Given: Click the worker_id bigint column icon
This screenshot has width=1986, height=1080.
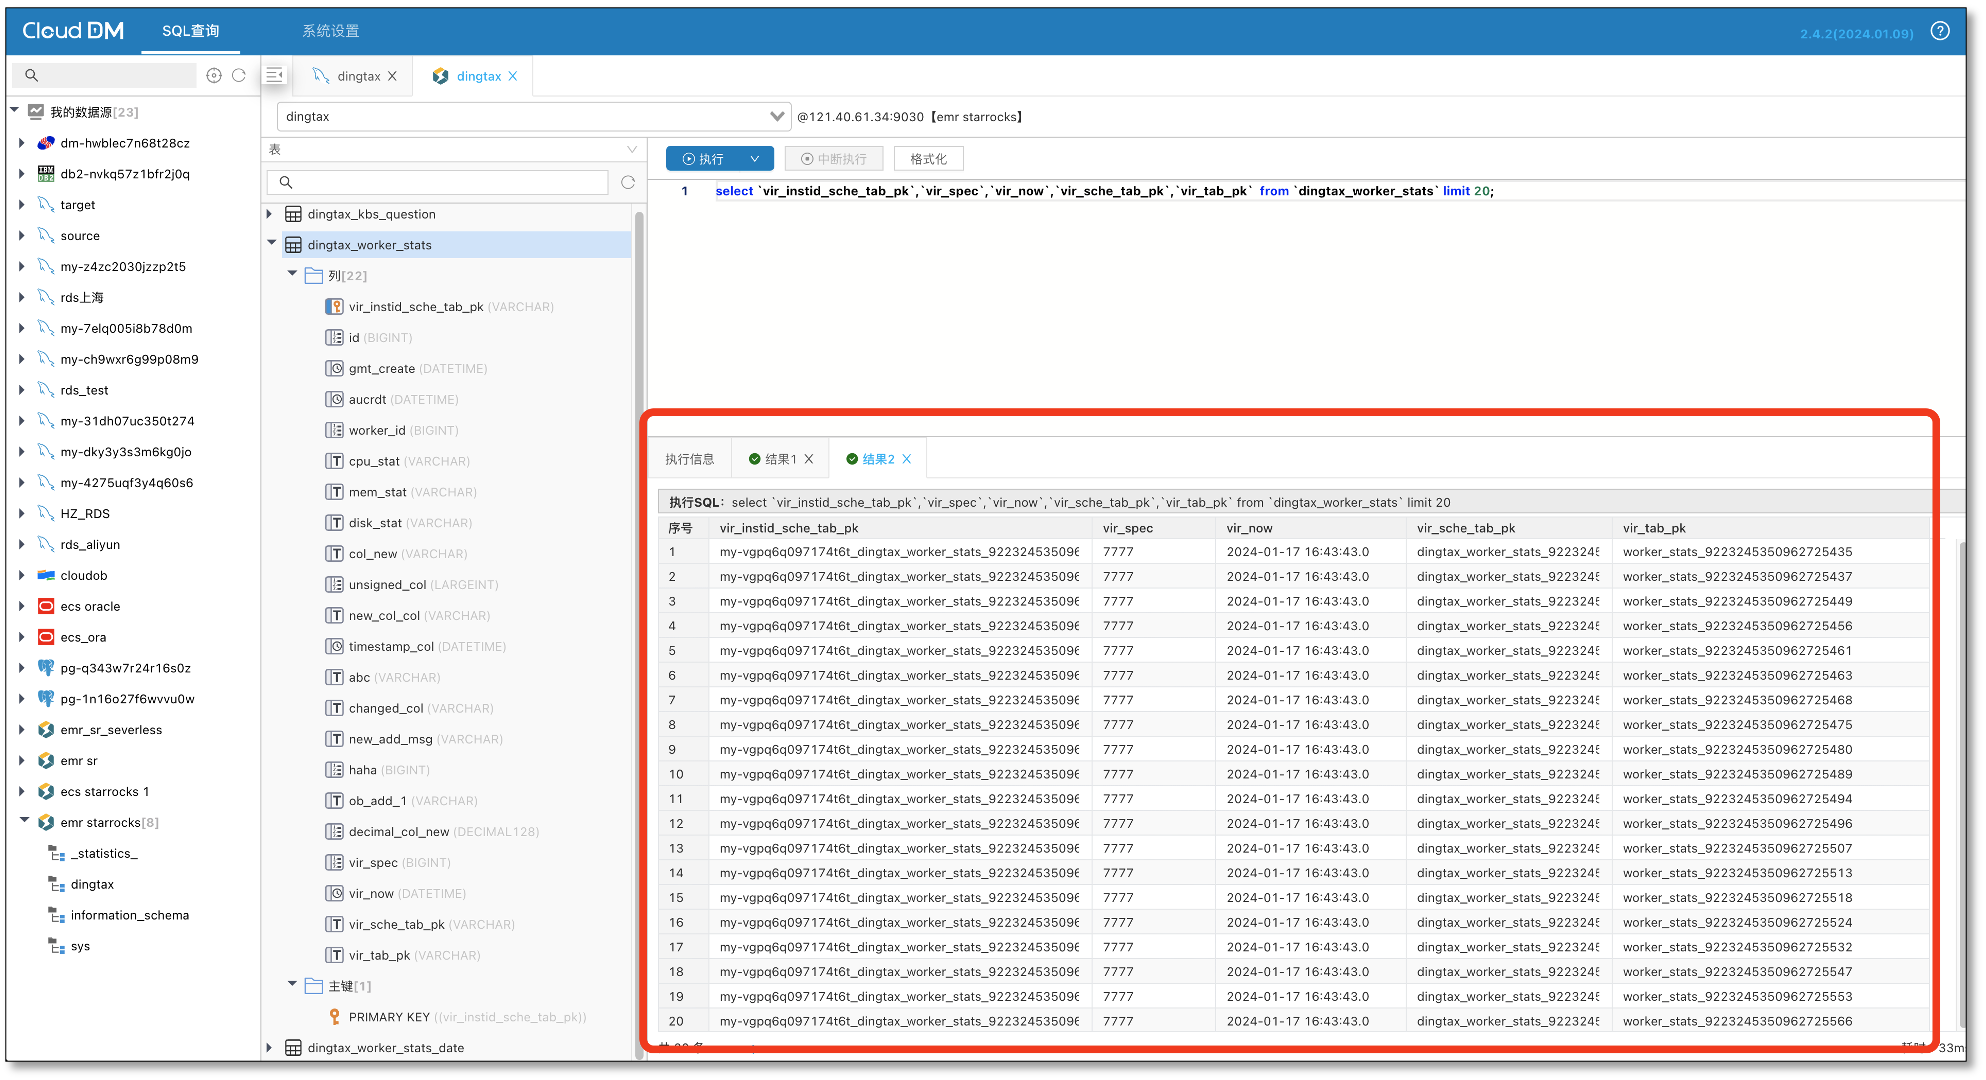Looking at the screenshot, I should click(x=335, y=430).
